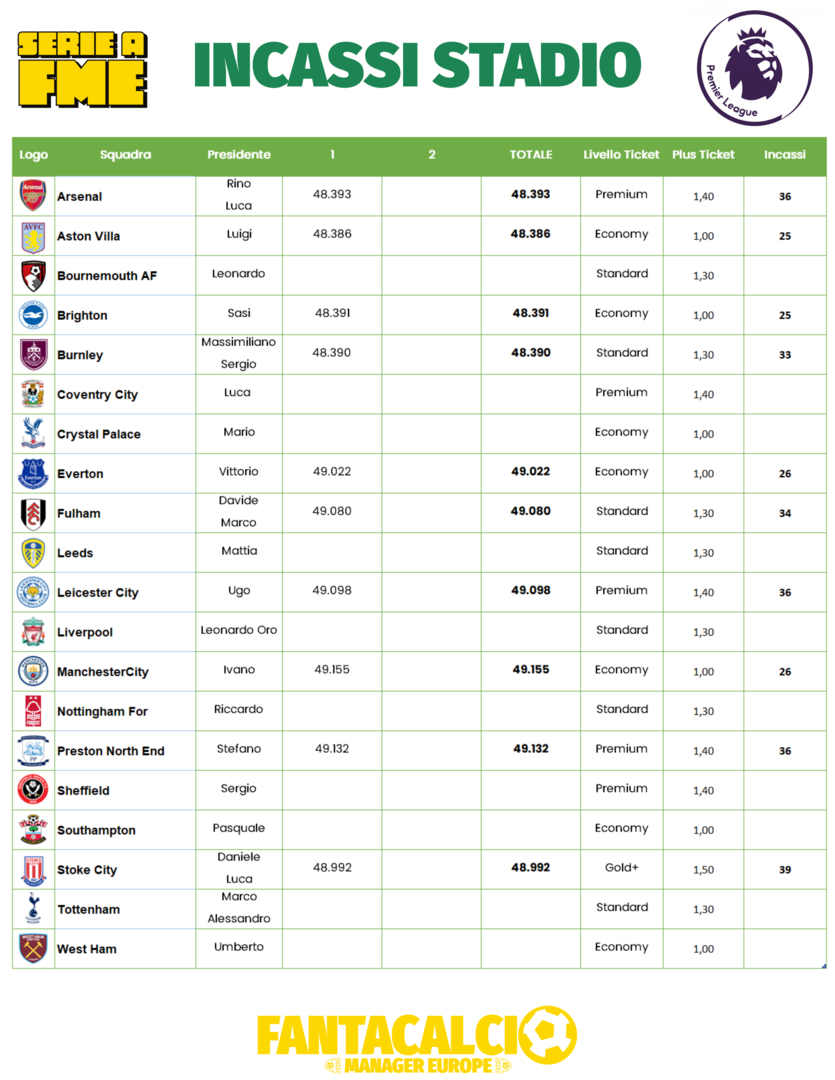The height and width of the screenshot is (1080, 835).
Task: Click the West Ham crest
Action: pyautogui.click(x=34, y=948)
